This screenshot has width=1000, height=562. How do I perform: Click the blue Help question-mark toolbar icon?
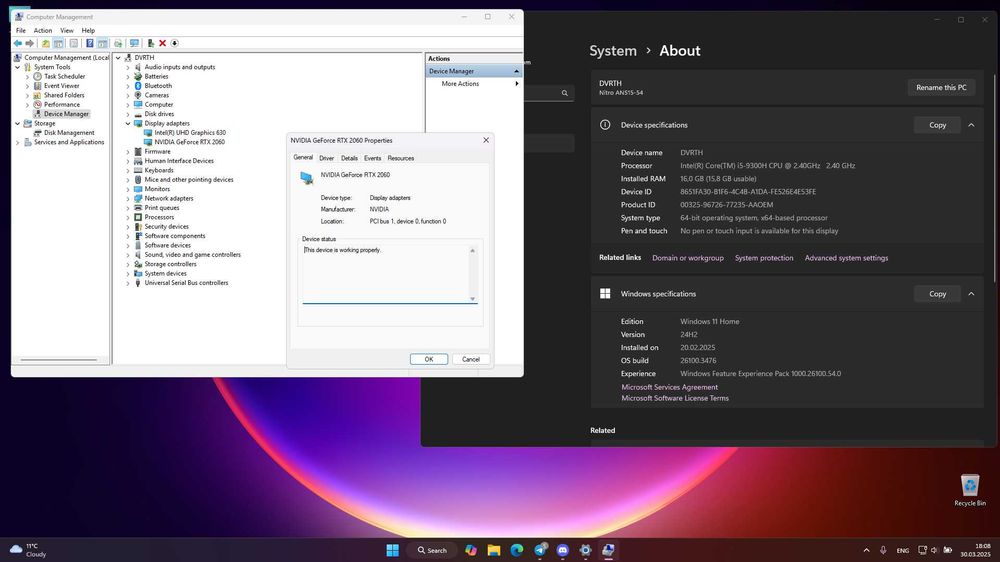89,43
